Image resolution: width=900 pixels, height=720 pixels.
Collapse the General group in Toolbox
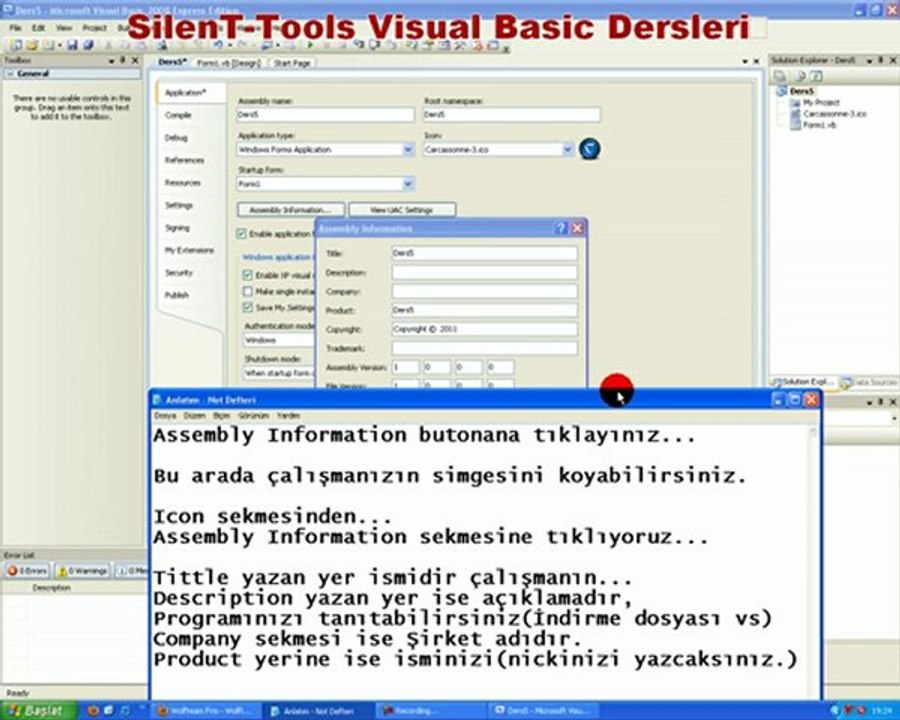coord(10,73)
